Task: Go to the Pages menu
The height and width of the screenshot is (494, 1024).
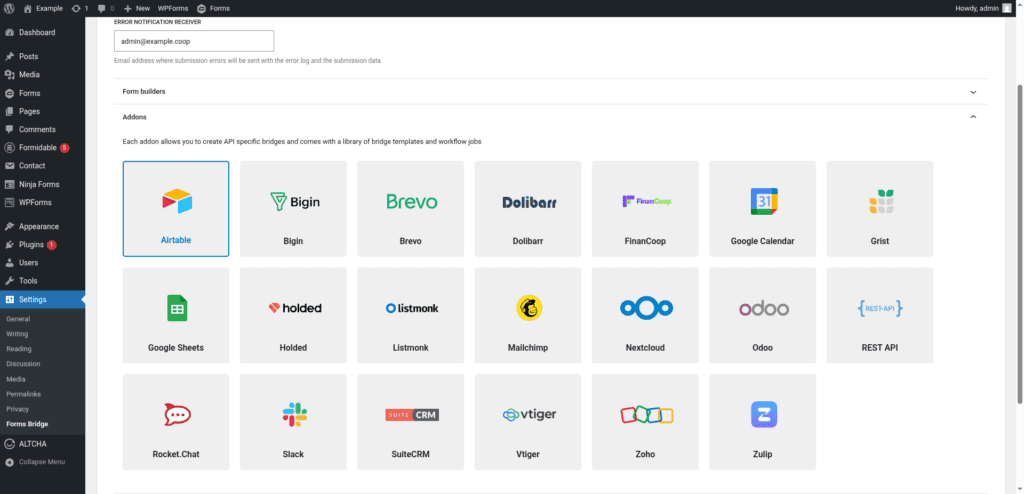Action: click(42, 111)
